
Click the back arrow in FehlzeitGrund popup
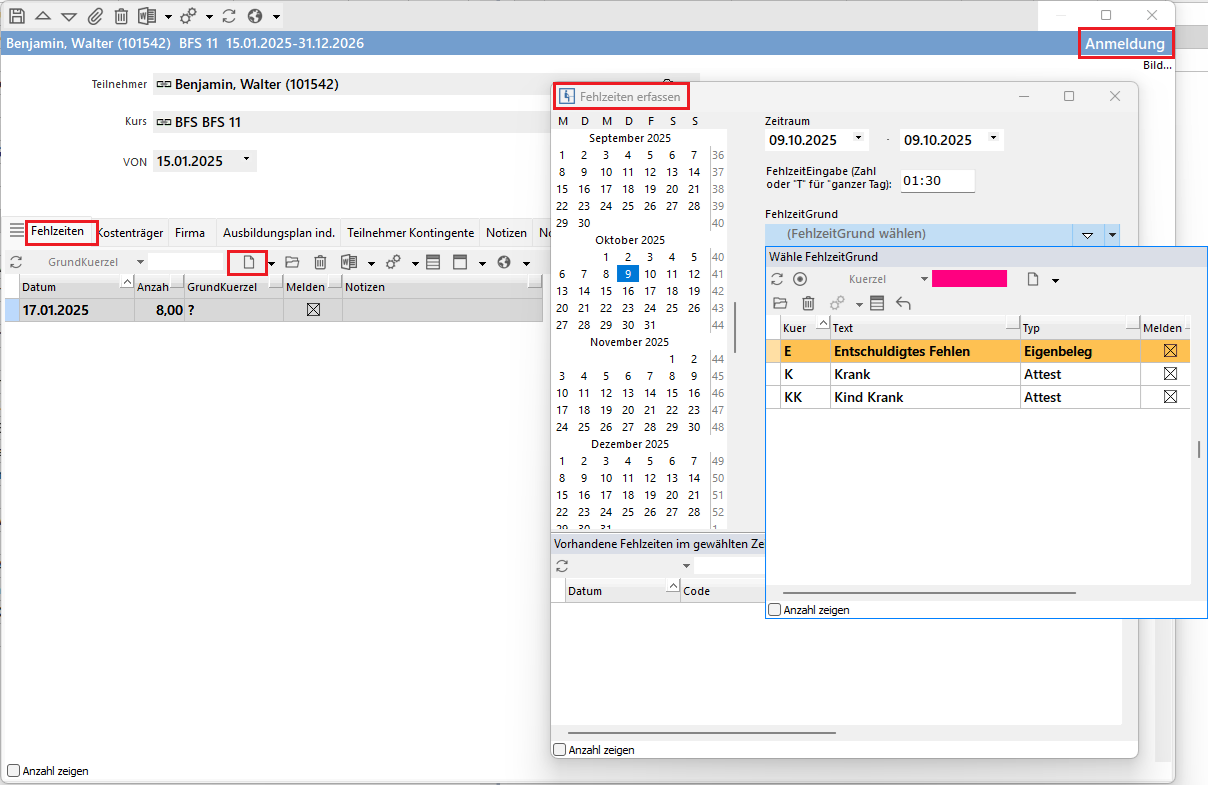903,303
